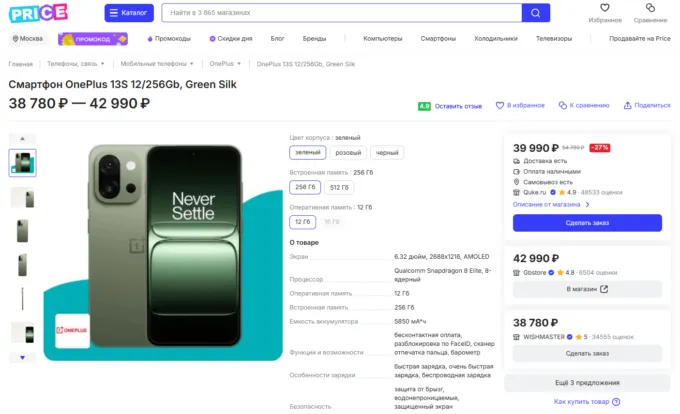This screenshot has width=680, height=414.
Task: Select the last thumbnail in the strip
Action: pyautogui.click(x=23, y=333)
